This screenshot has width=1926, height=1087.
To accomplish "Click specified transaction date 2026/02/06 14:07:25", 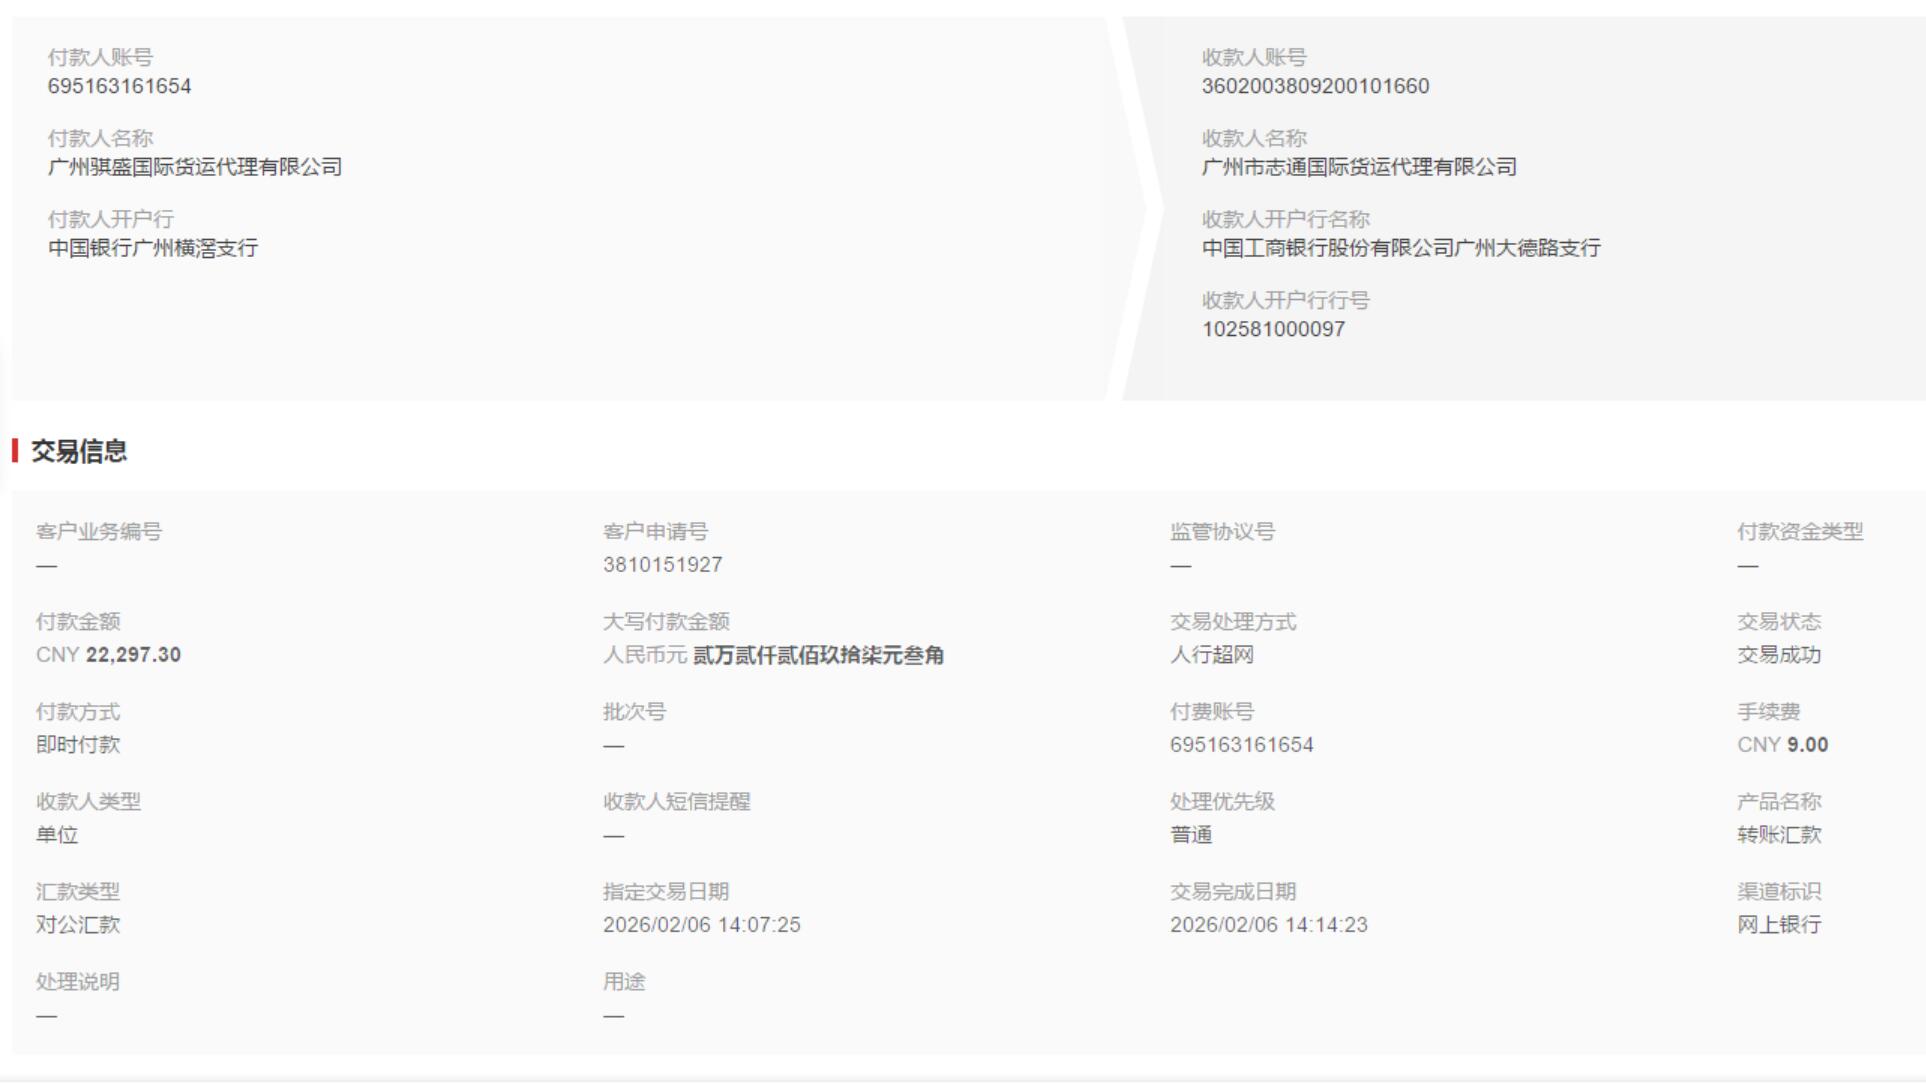I will pyautogui.click(x=701, y=925).
